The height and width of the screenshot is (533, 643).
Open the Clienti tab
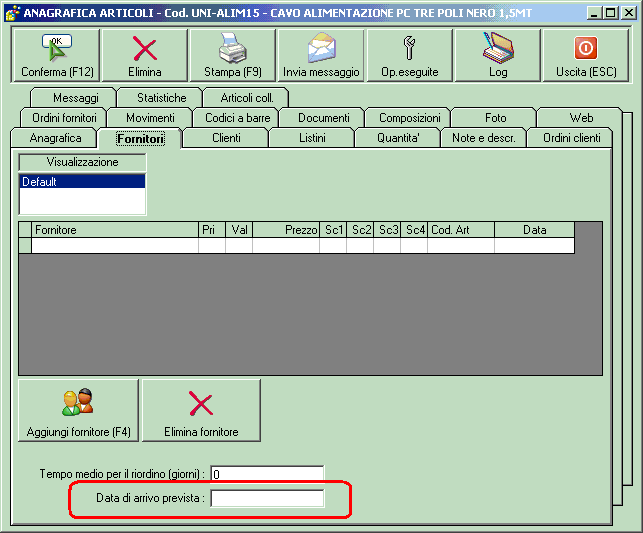226,138
